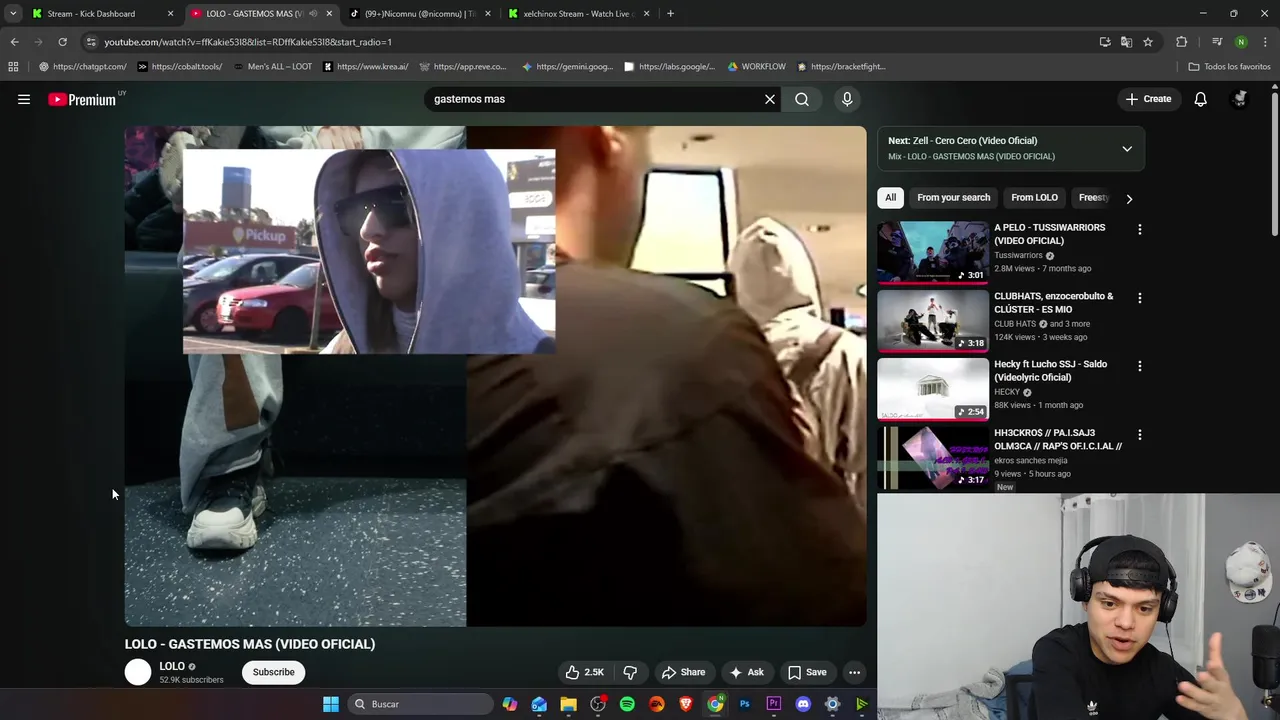Click the Ask button
Image resolution: width=1280 pixels, height=720 pixels.
coord(747,672)
